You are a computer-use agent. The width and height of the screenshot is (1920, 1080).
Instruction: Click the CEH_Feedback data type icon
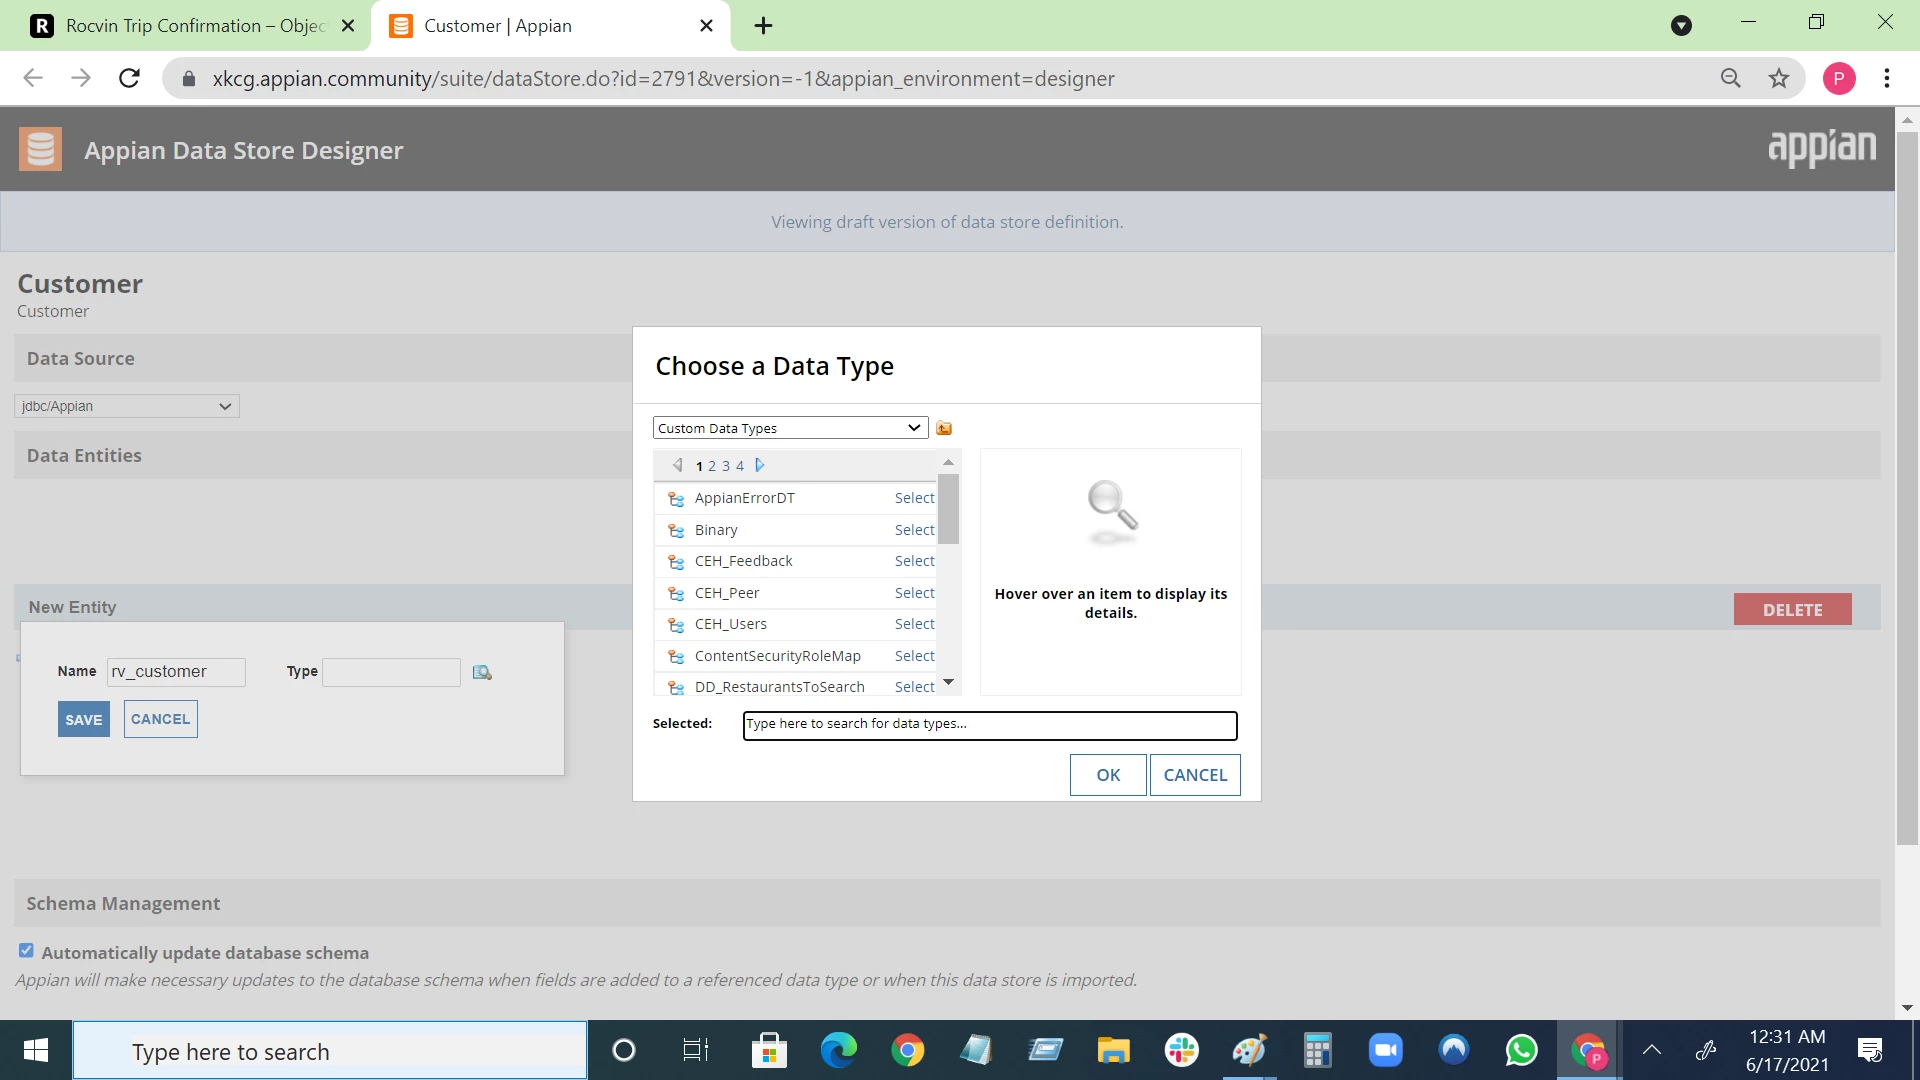[676, 561]
